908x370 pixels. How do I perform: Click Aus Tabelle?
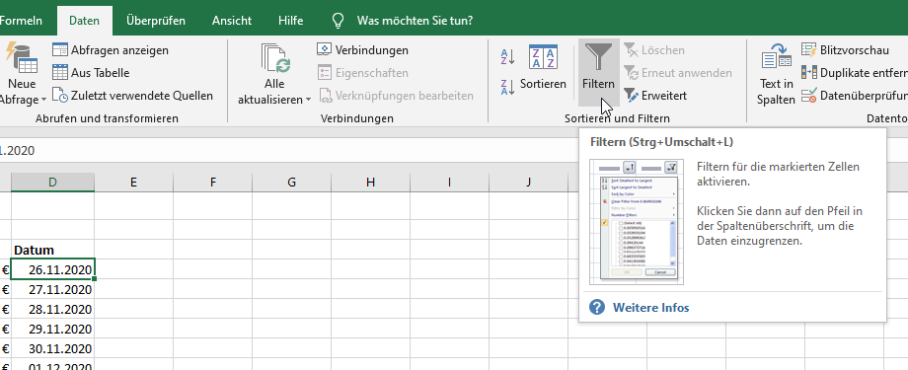tap(91, 72)
